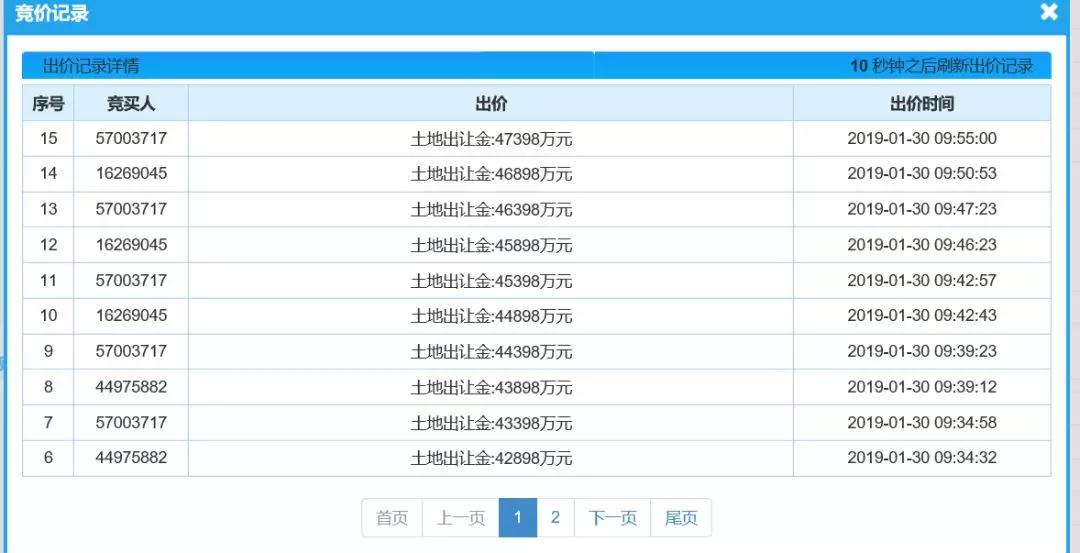Screen dimensions: 1080x553
Task: Click the 出价记录详情 panel title
Action: point(91,66)
